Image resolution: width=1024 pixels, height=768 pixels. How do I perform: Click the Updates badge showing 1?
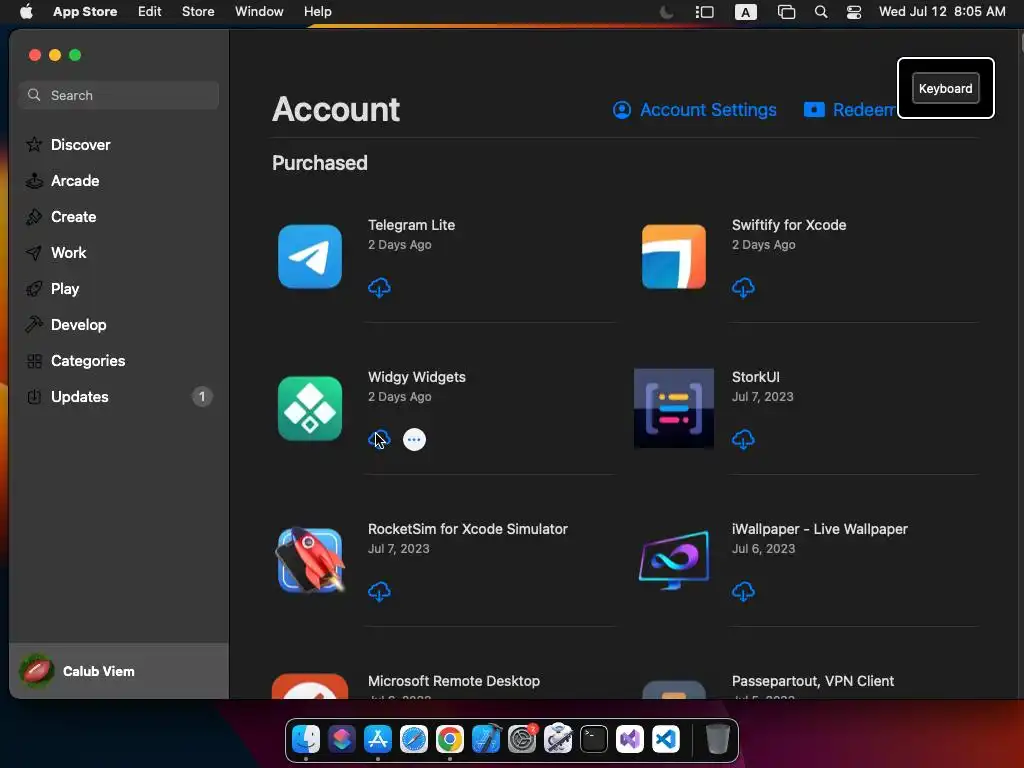click(202, 396)
